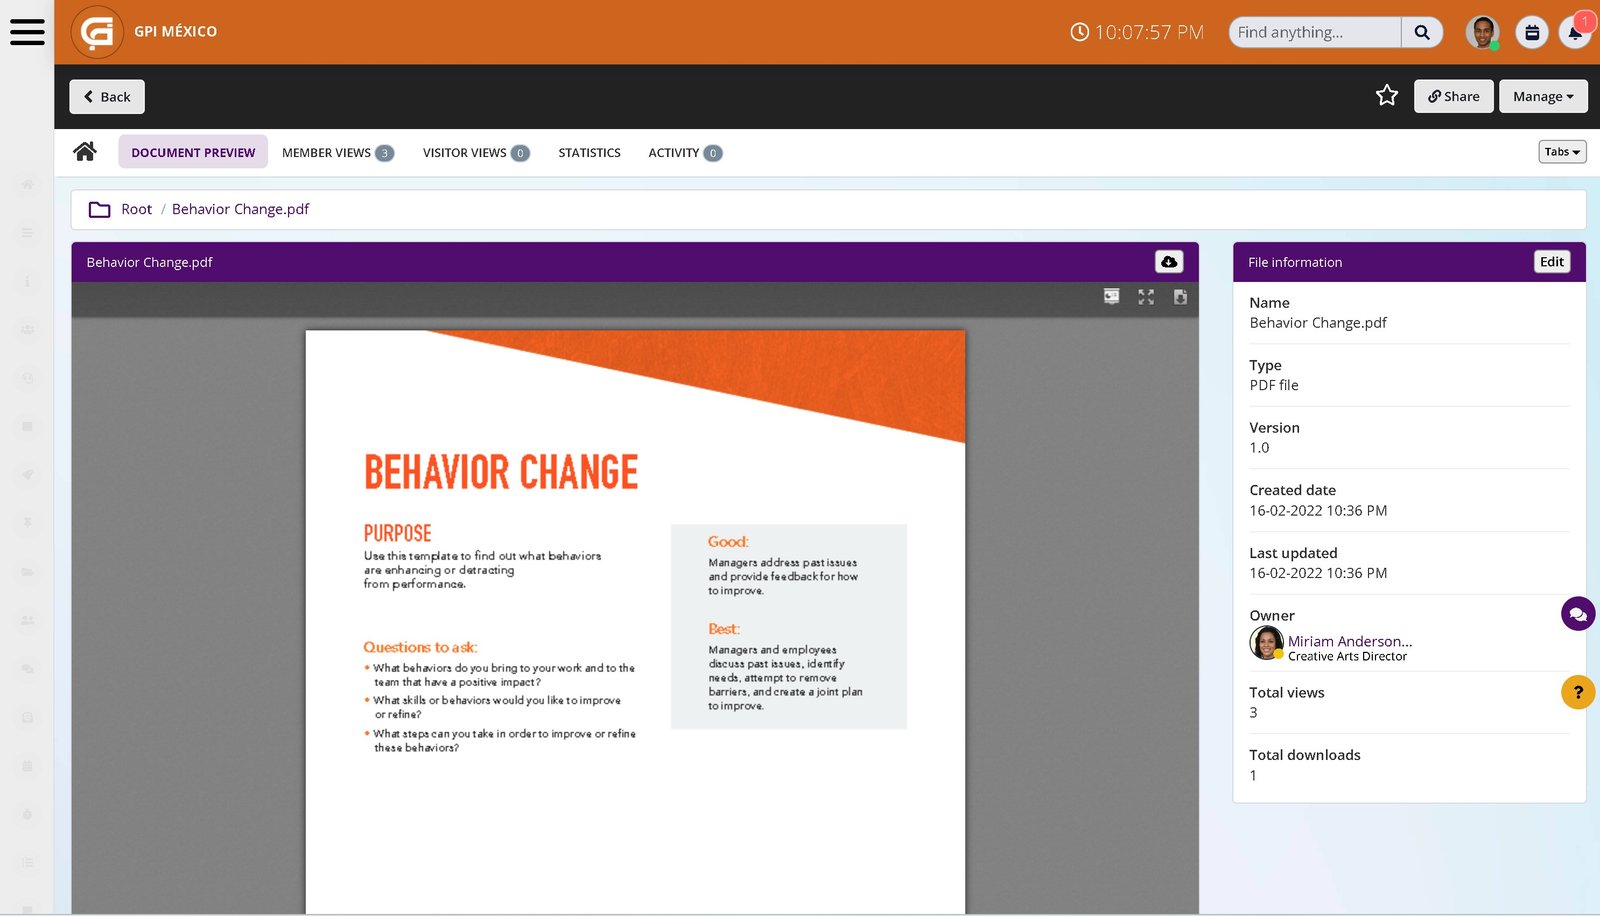The width and height of the screenshot is (1600, 916).
Task: Expand the Manage dropdown
Action: pos(1542,96)
